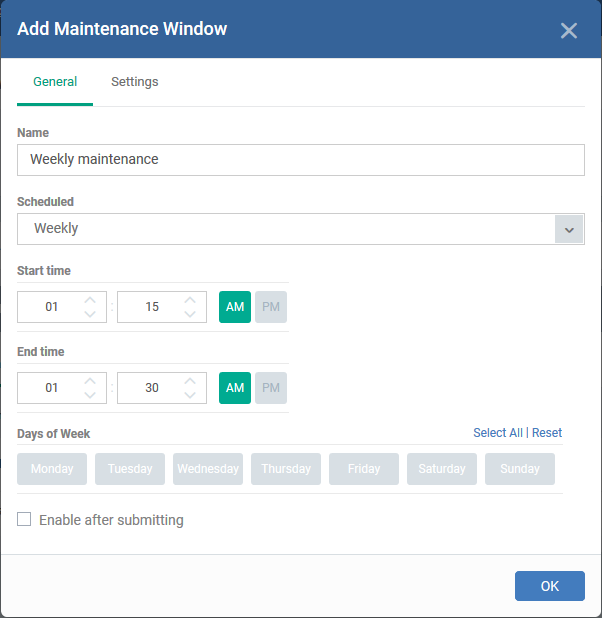The image size is (602, 618).
Task: Switch to the Settings tab
Action: [134, 82]
